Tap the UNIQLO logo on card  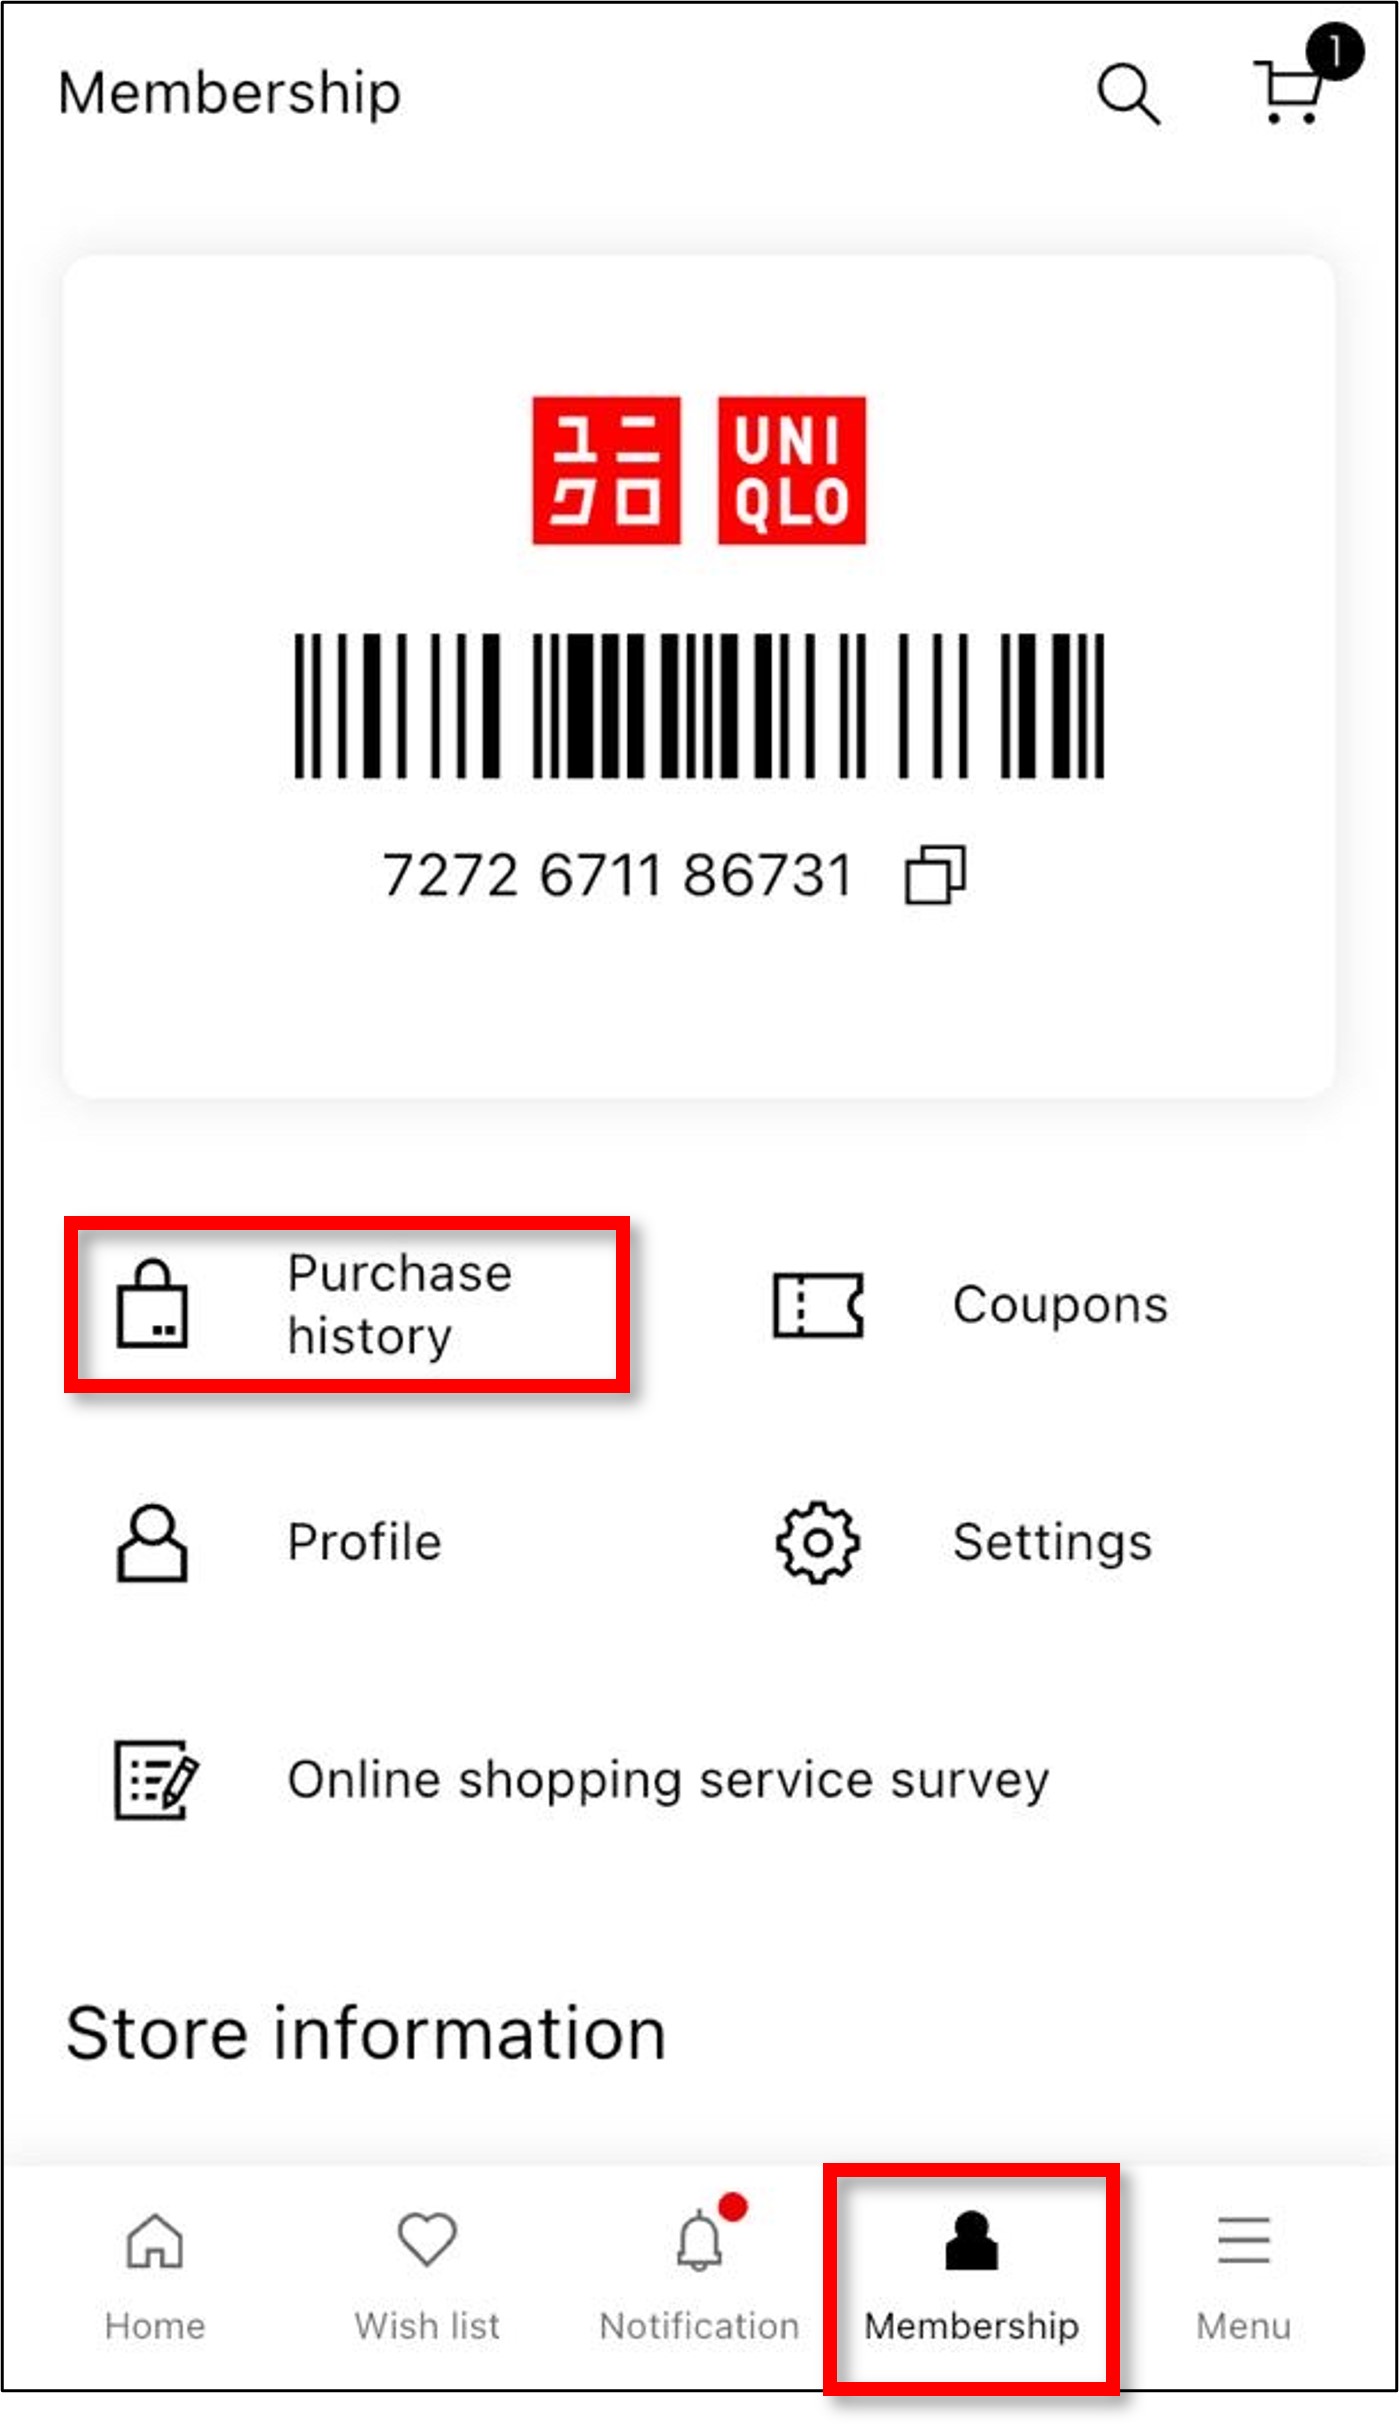point(699,470)
